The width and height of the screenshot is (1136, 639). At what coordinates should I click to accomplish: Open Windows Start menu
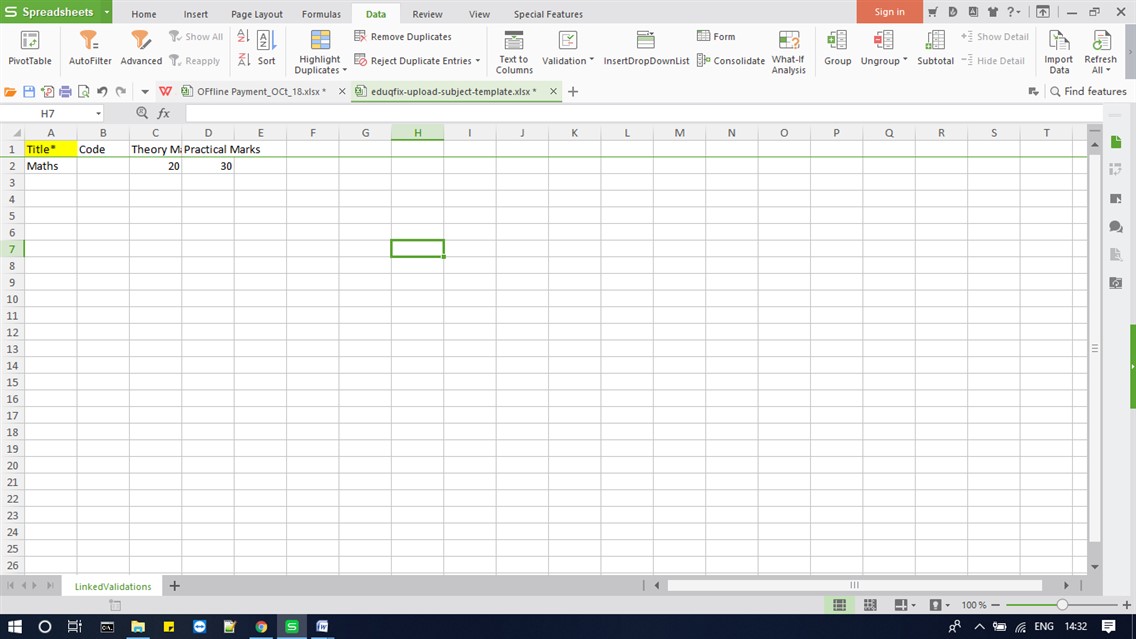coord(14,626)
